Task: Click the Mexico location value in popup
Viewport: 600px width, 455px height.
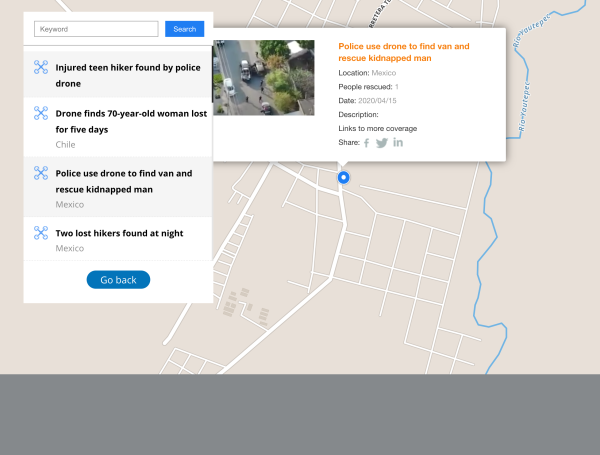Action: 384,73
